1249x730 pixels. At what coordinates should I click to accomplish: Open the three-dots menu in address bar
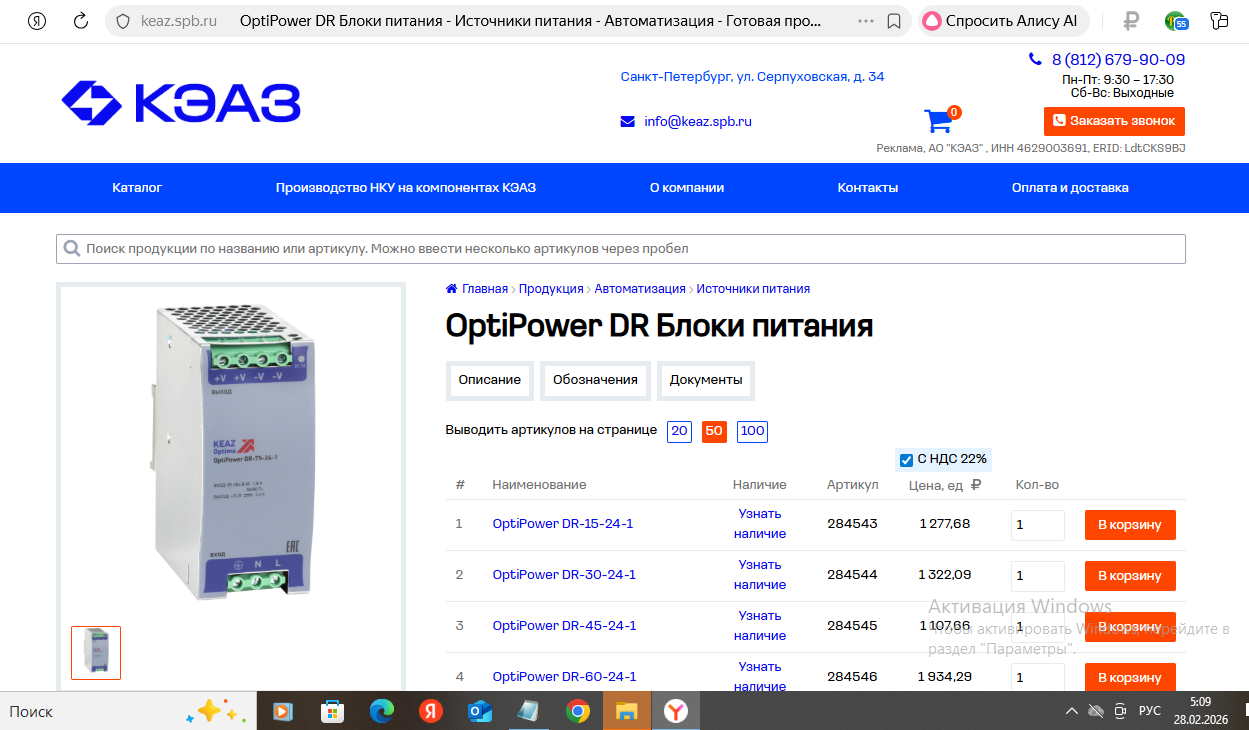coord(866,21)
